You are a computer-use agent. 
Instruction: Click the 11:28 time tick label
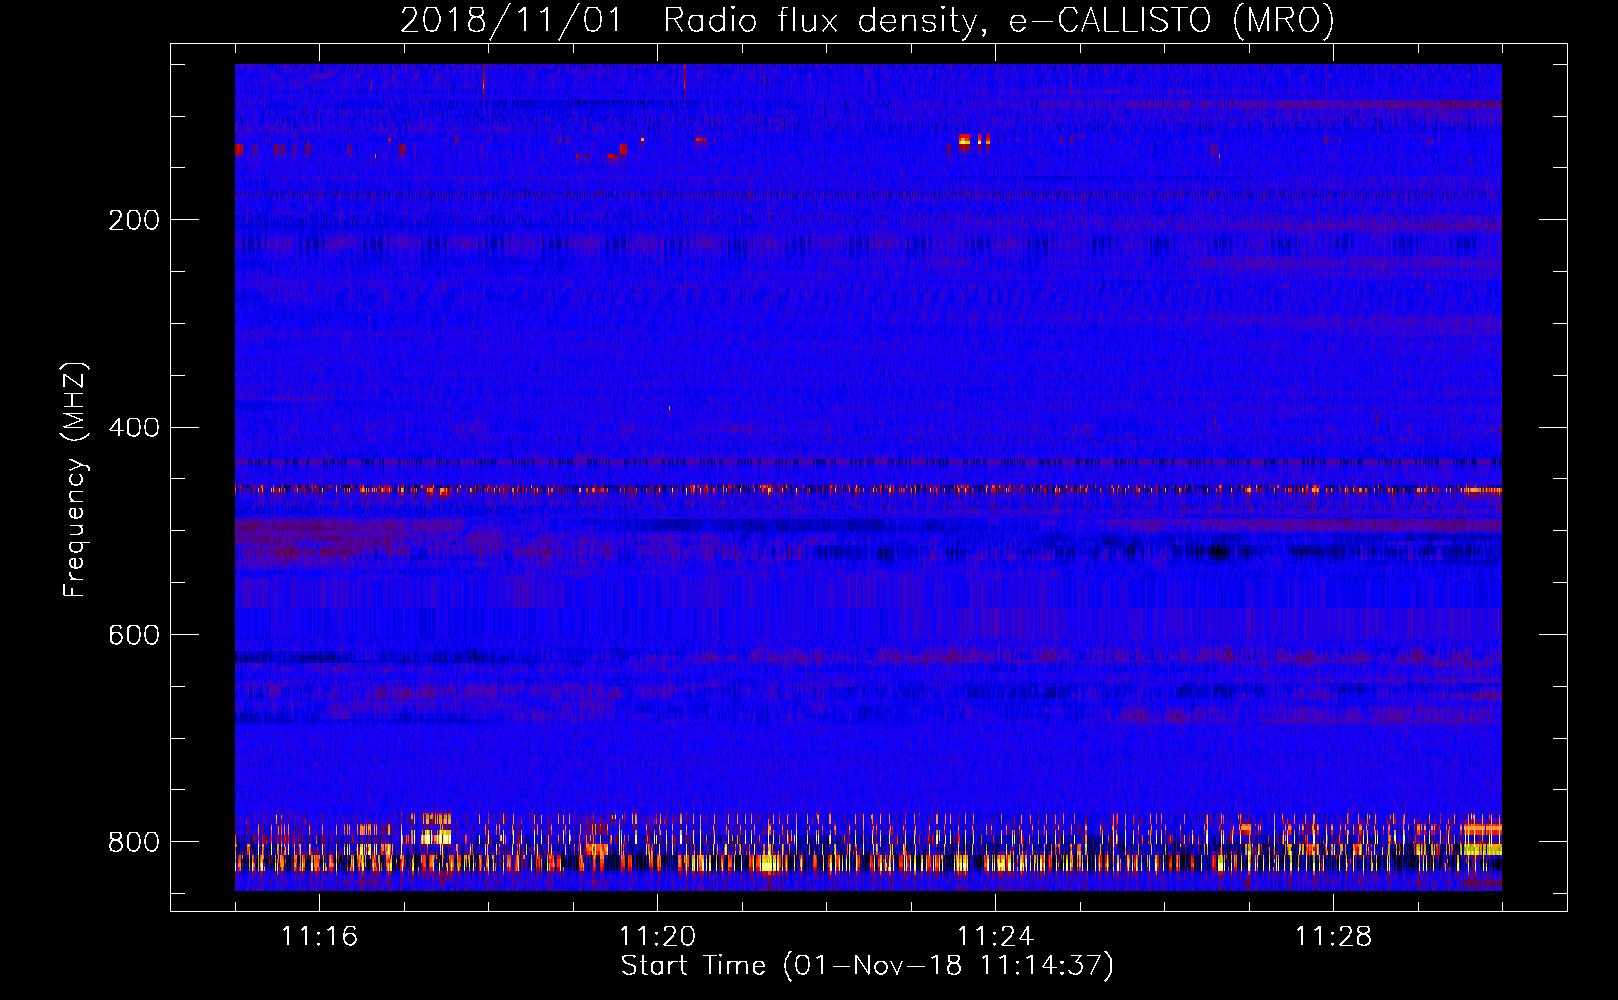click(1333, 937)
